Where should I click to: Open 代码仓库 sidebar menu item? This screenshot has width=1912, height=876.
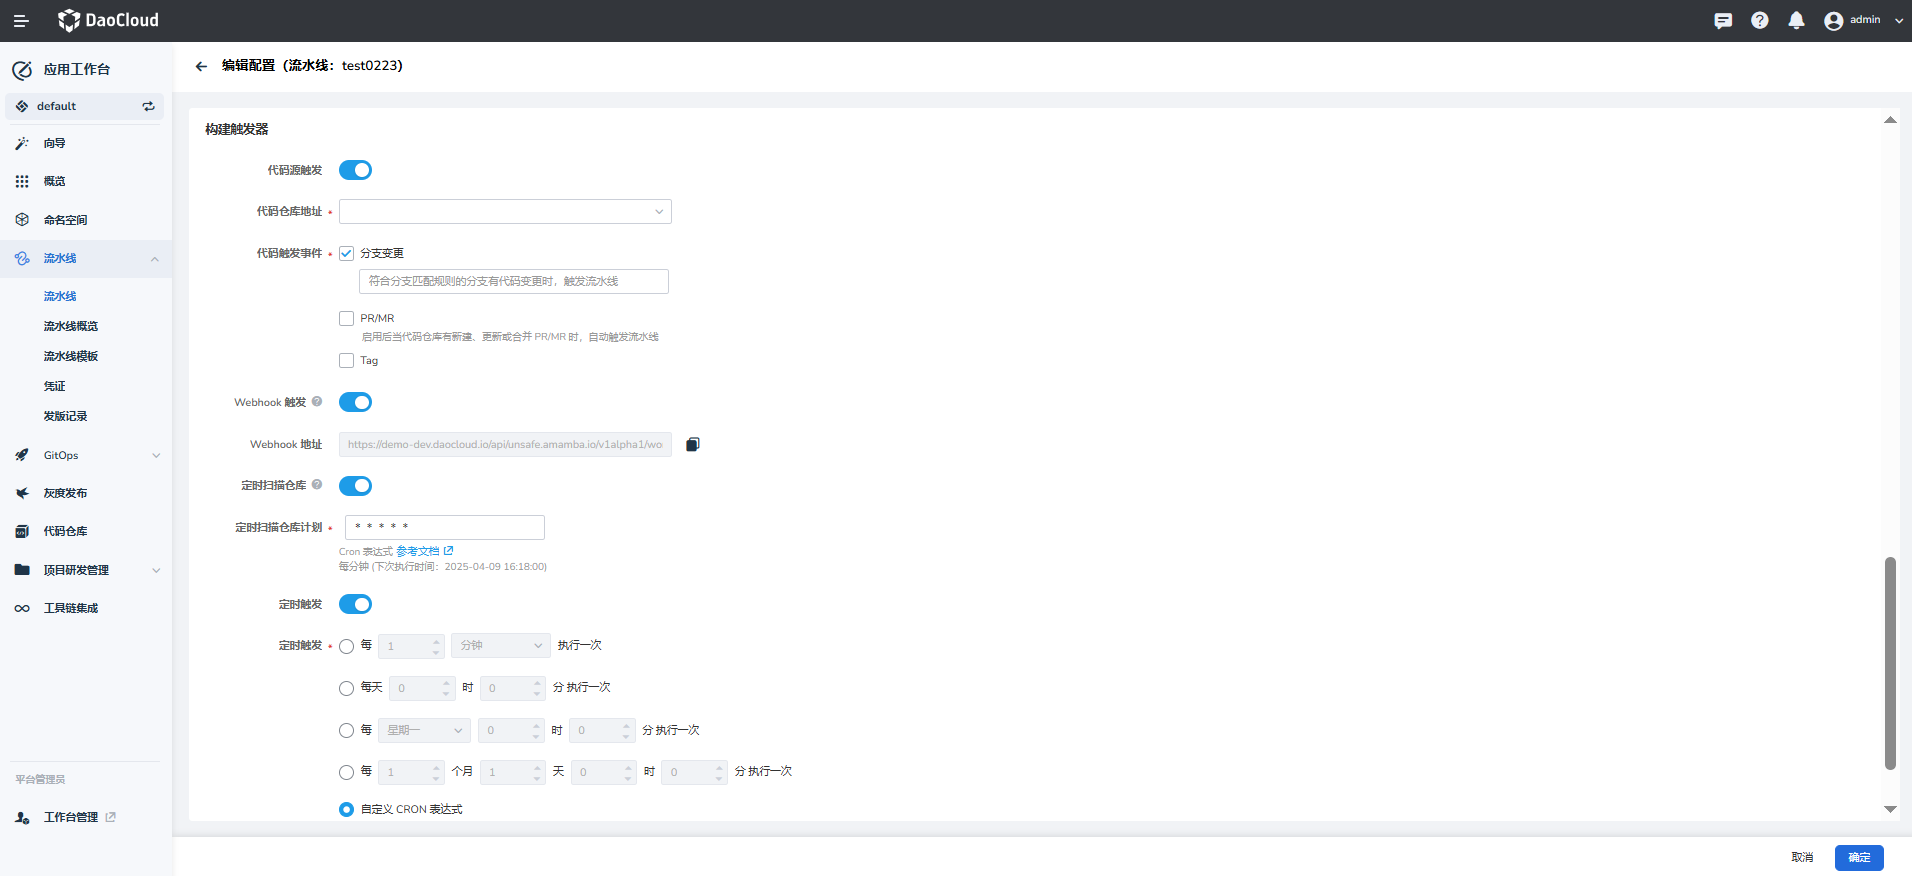tap(65, 532)
